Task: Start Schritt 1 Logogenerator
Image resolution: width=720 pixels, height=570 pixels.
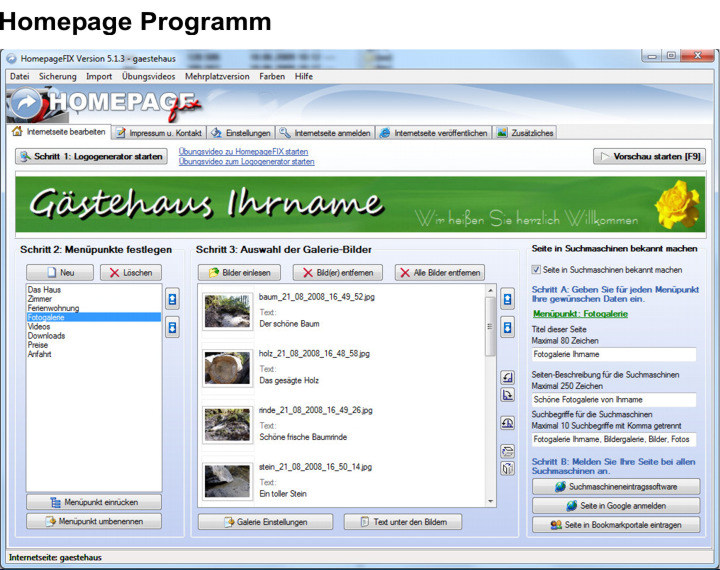Action: click(x=91, y=157)
